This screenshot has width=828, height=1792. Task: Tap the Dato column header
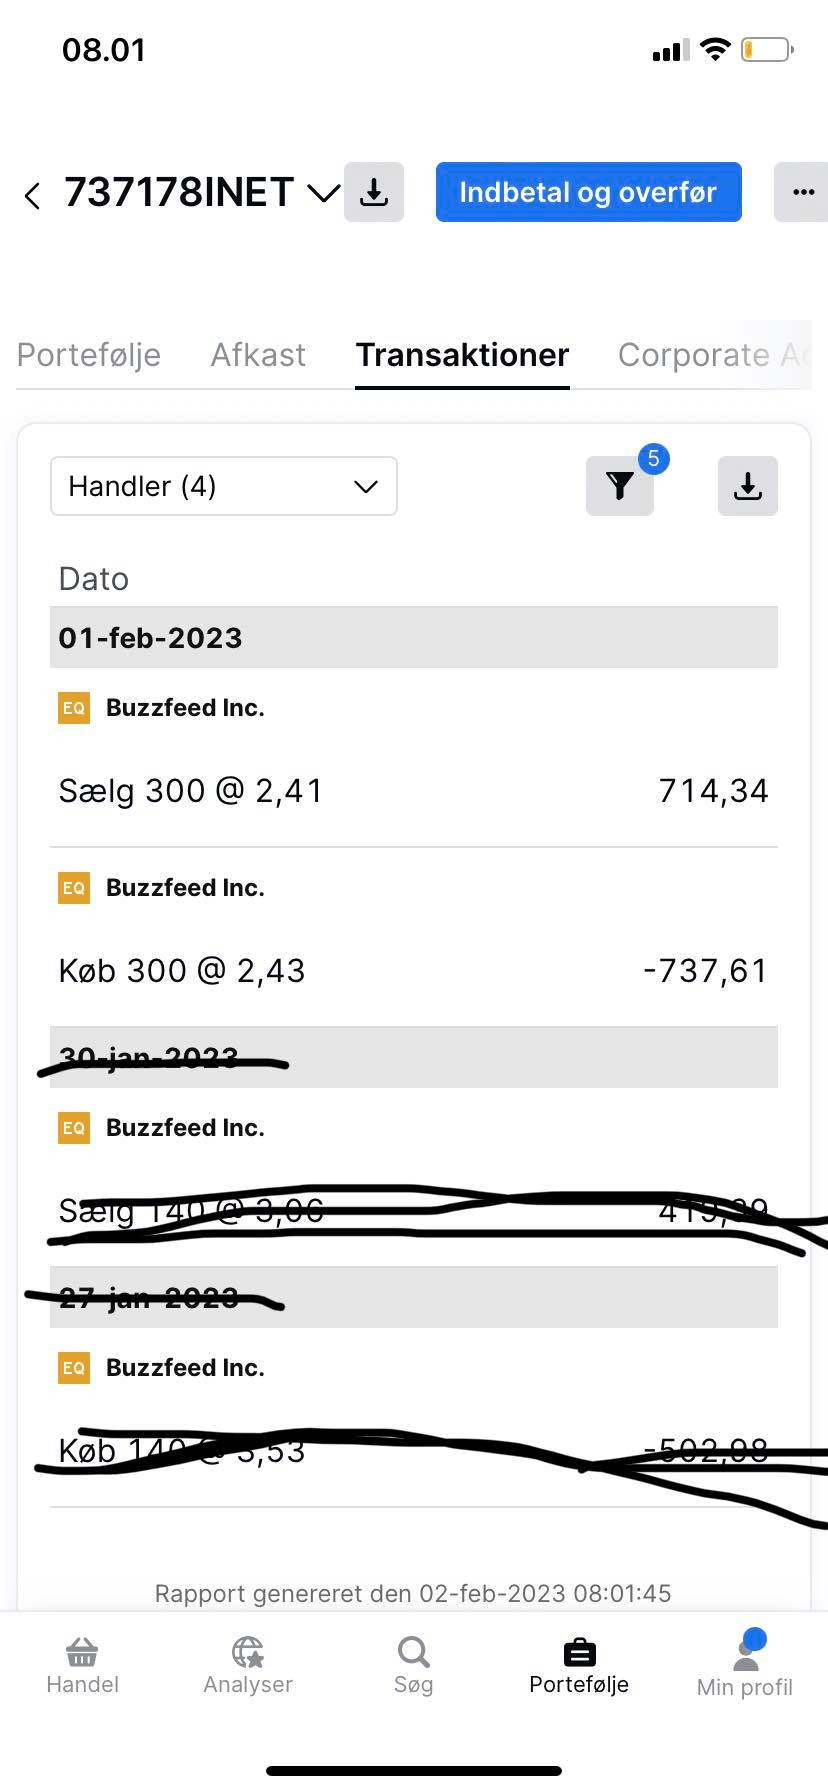94,579
